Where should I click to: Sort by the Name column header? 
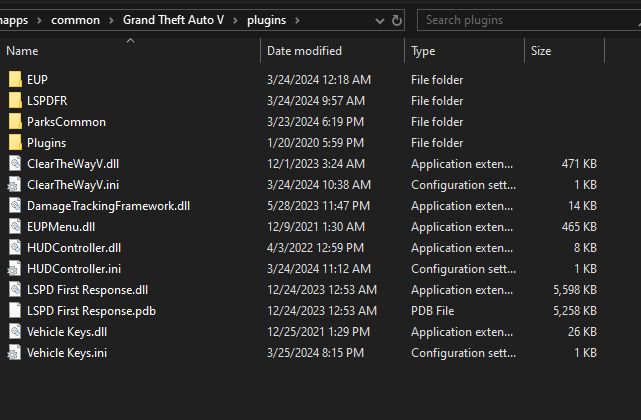click(x=22, y=51)
